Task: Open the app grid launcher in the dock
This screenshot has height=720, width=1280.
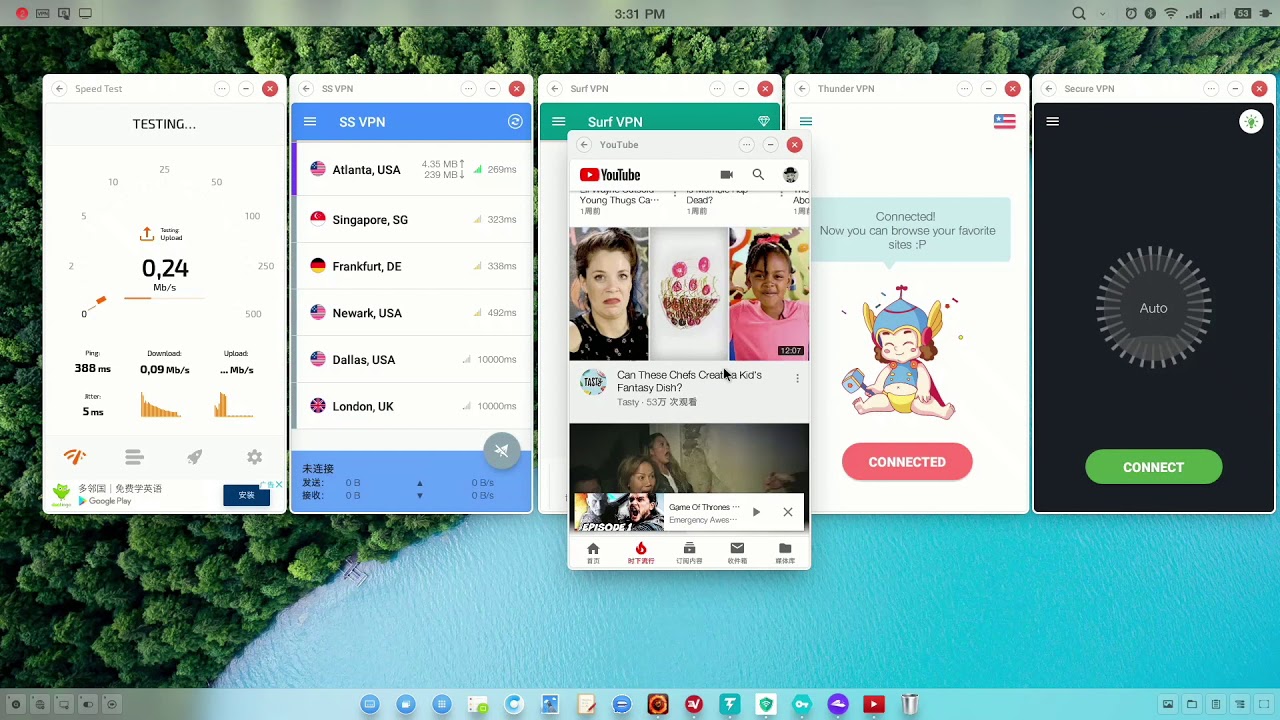Action: click(442, 705)
